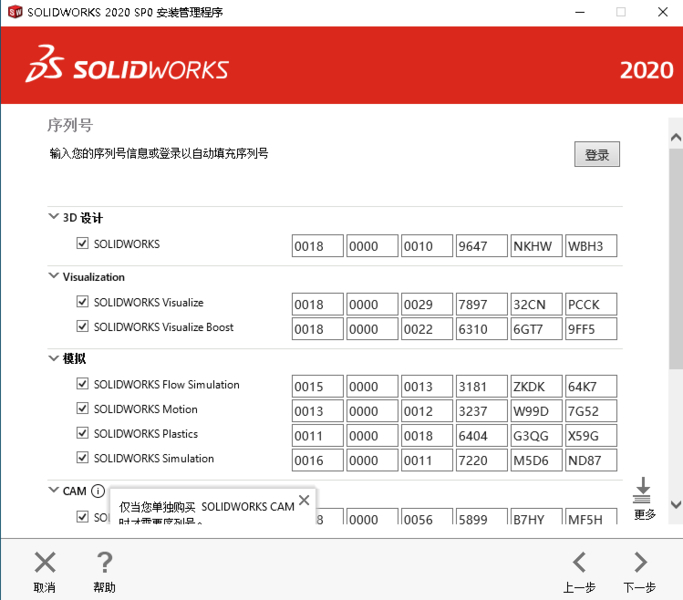Click the More download arrow icon

(x=642, y=490)
